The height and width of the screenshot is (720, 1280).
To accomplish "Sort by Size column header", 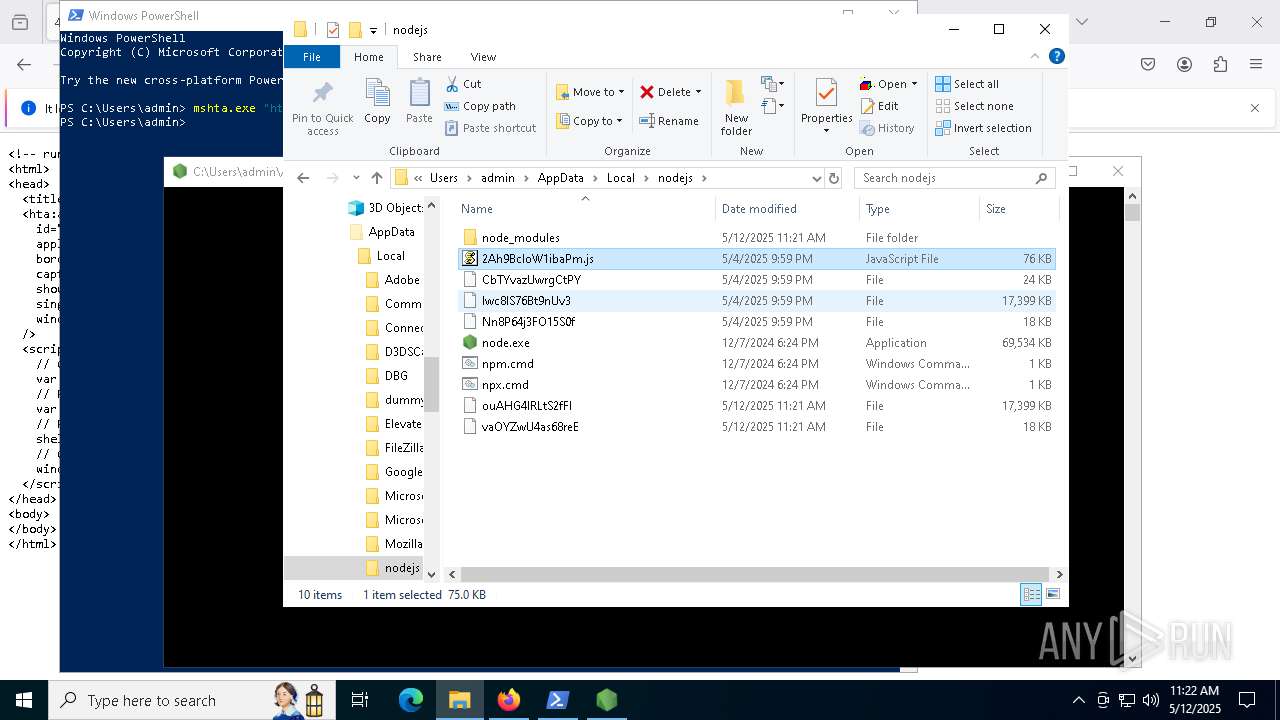I will coord(1018,209).
